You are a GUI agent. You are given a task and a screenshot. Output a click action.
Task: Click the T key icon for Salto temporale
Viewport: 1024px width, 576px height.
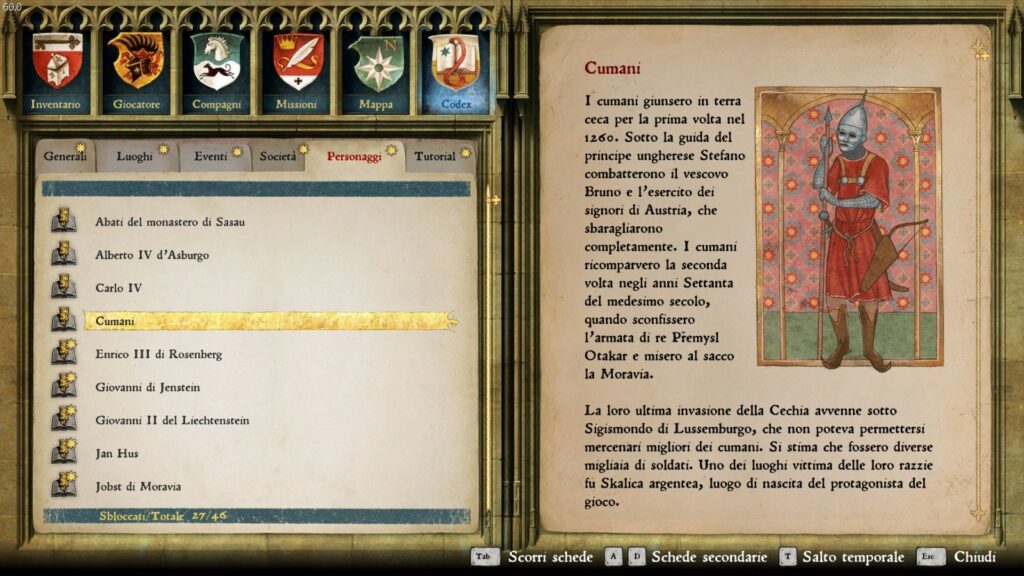coord(788,556)
